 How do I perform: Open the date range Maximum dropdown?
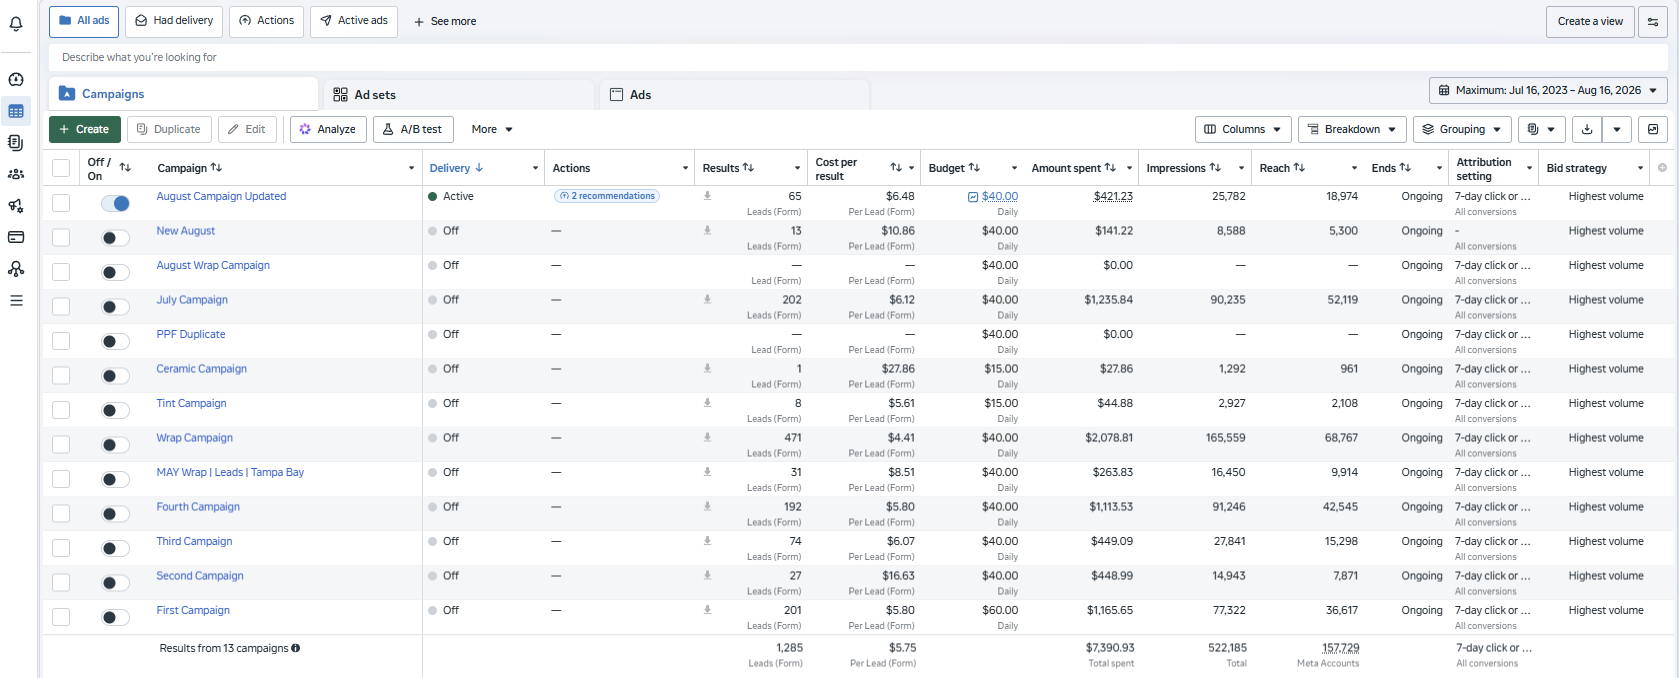(1548, 90)
